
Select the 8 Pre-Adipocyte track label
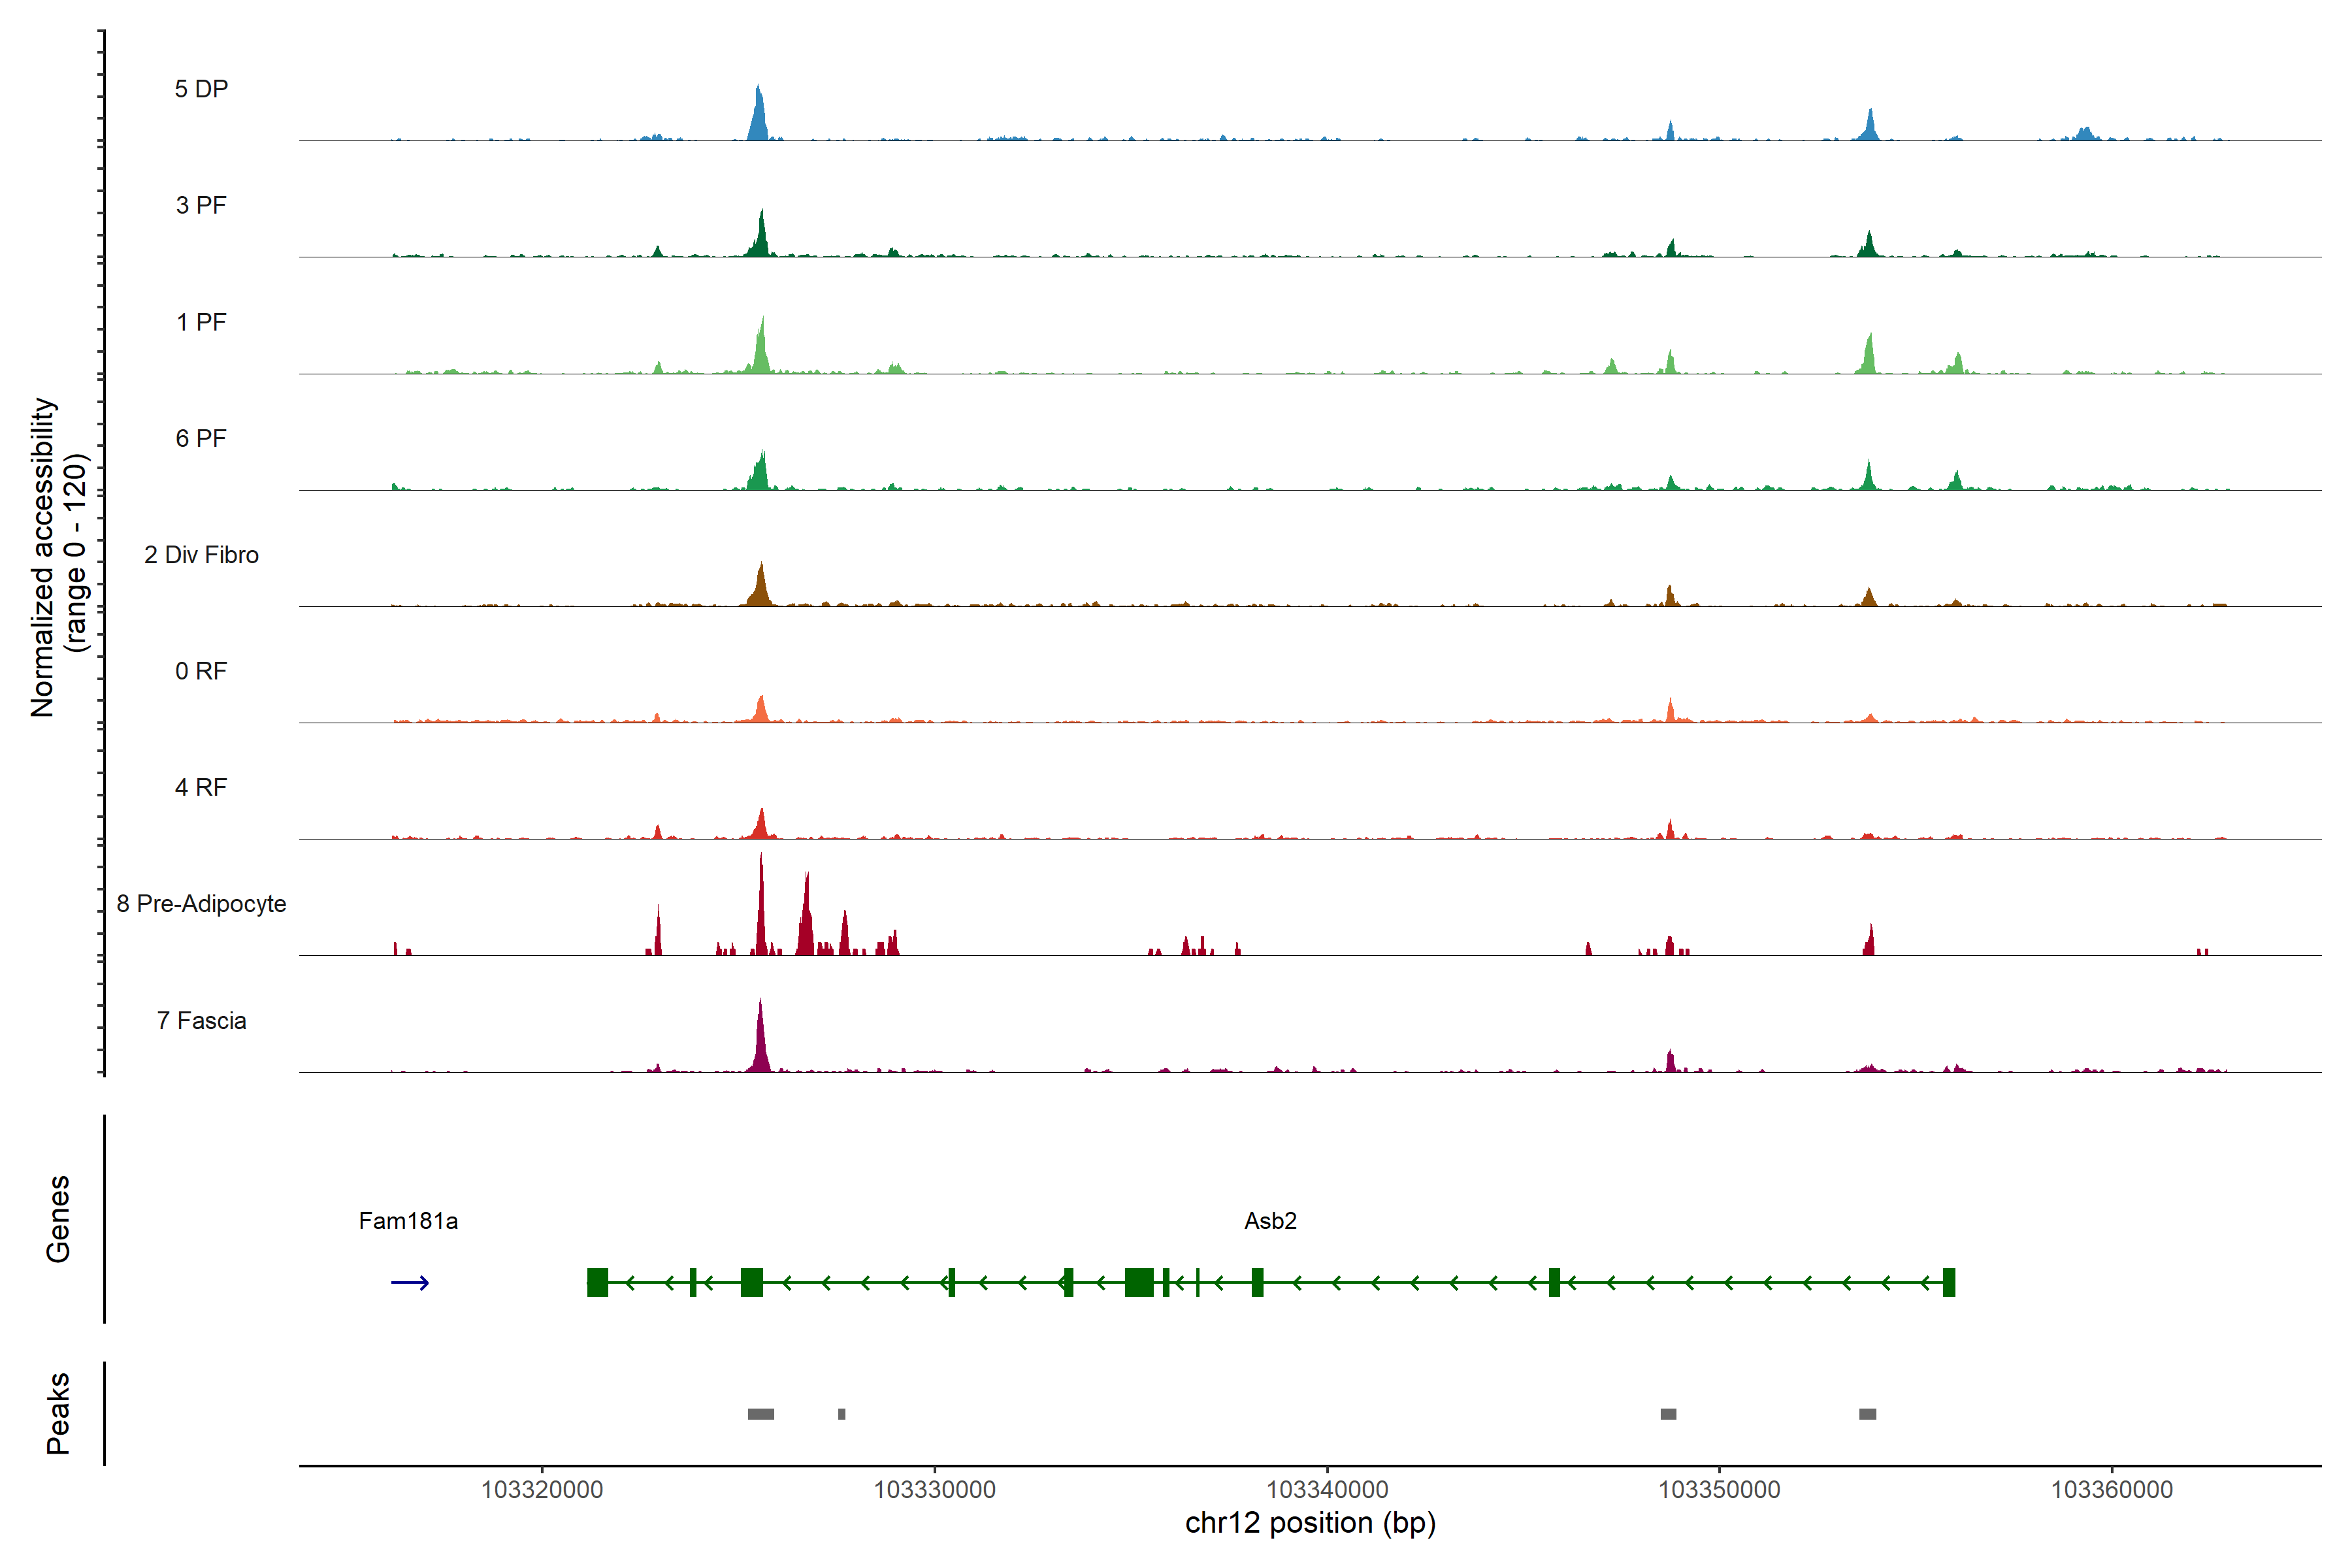click(201, 904)
